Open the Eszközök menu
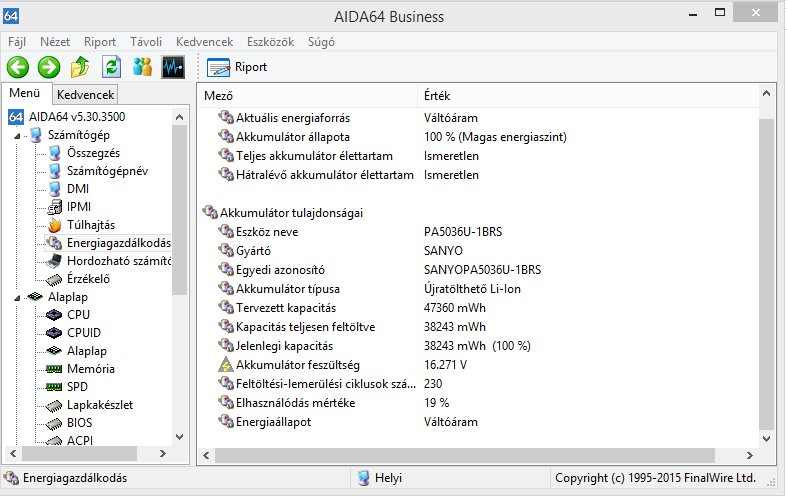Screen dimensions: 787x496 click(x=271, y=42)
